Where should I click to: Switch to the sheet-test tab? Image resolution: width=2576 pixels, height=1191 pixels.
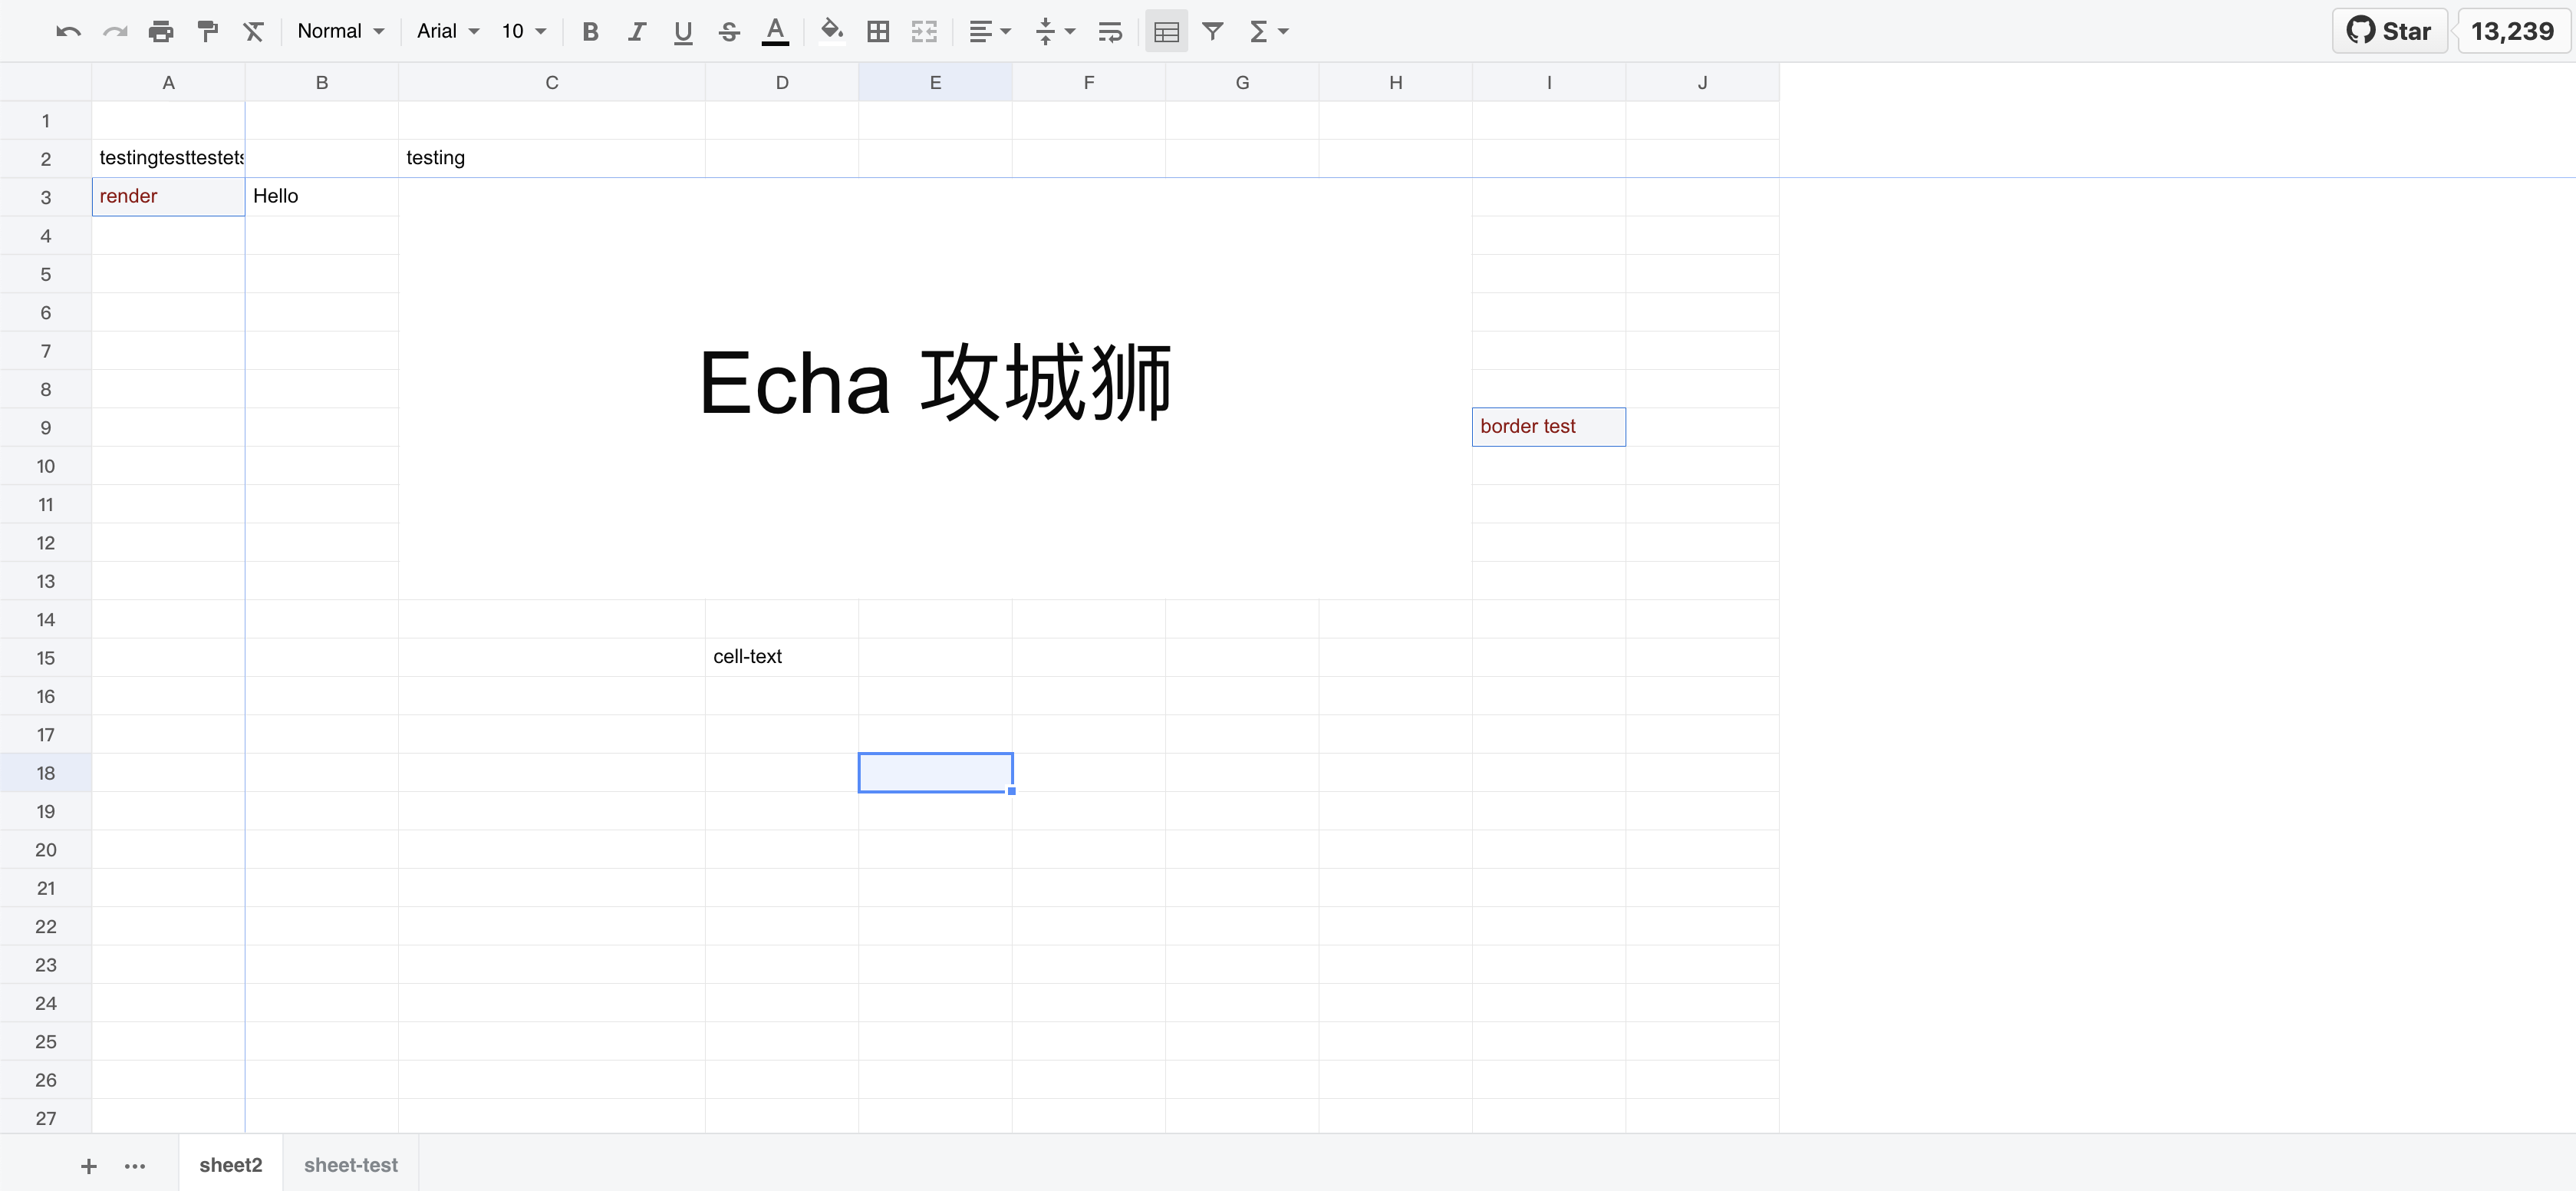(350, 1165)
